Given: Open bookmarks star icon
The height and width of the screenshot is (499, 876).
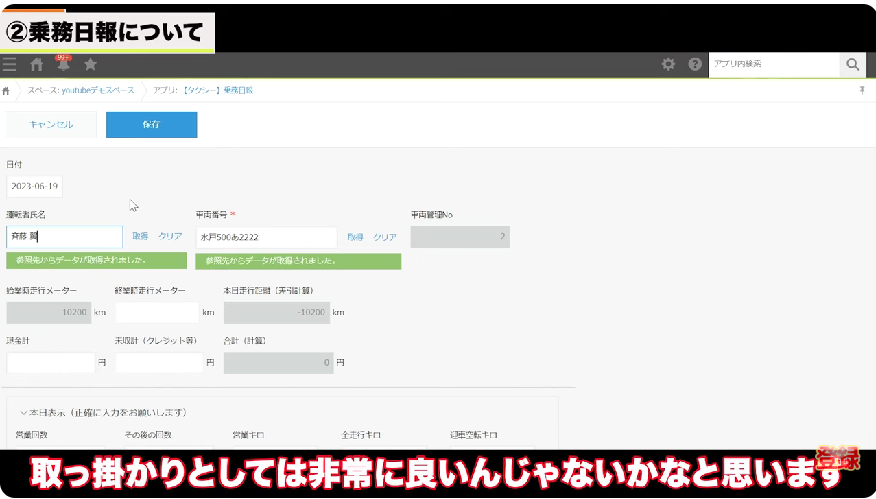Looking at the screenshot, I should tap(90, 65).
